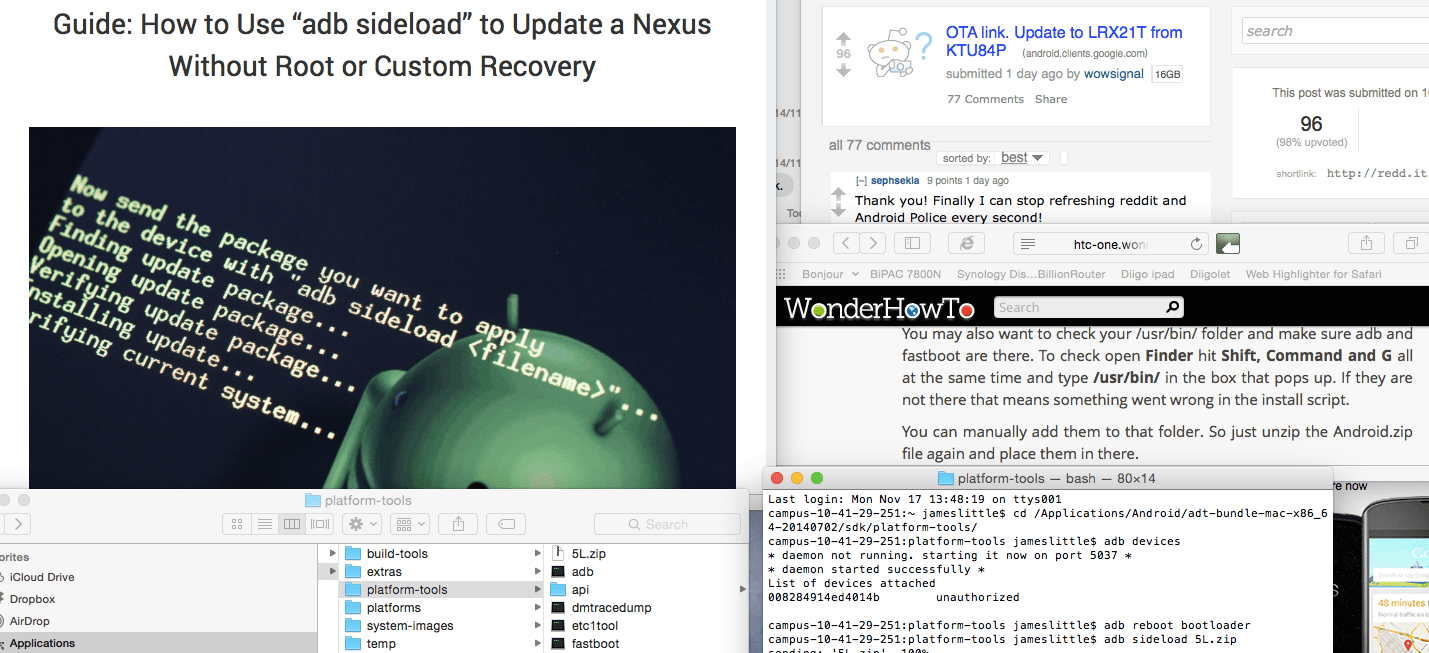1429x653 pixels.
Task: Open sephsekia's user profile
Action: (895, 181)
